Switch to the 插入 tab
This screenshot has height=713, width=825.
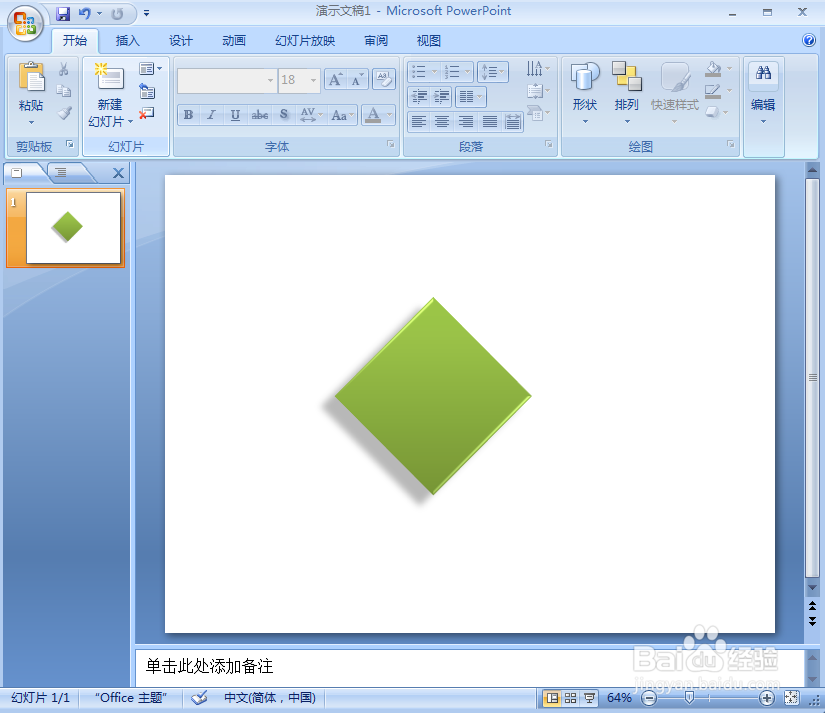pos(127,41)
